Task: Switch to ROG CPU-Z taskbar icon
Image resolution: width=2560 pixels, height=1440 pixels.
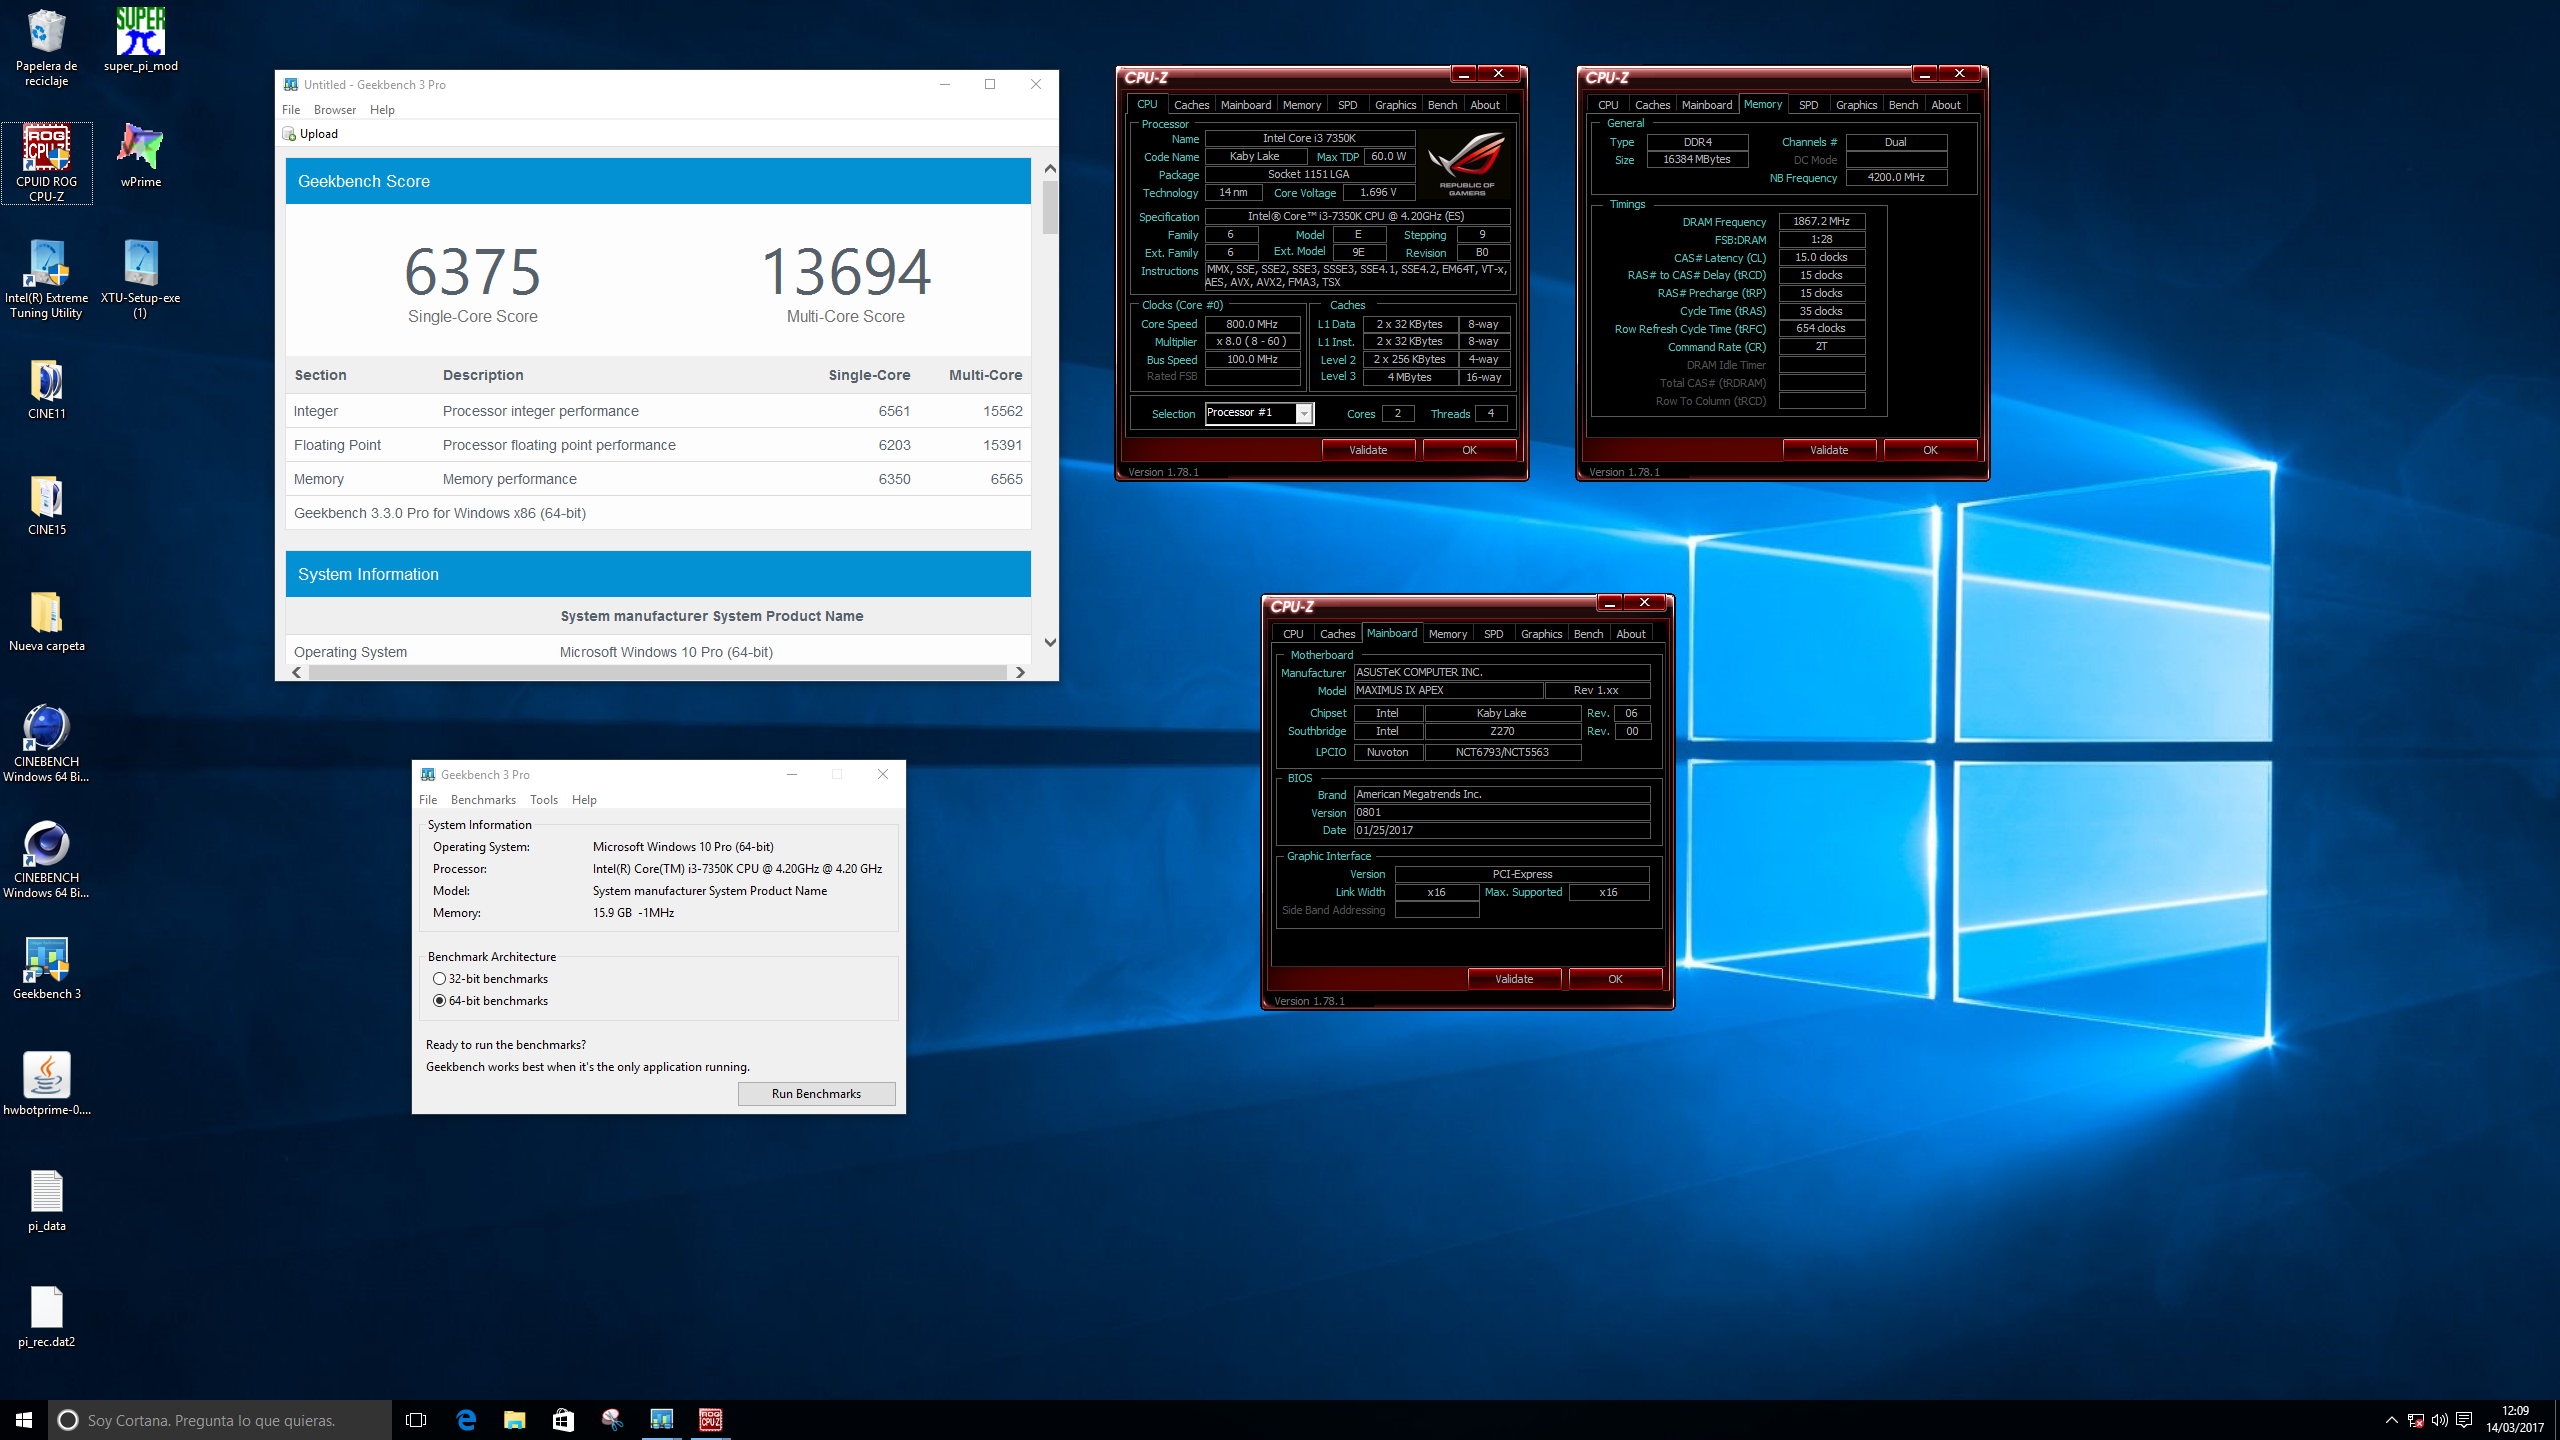Action: coord(710,1420)
